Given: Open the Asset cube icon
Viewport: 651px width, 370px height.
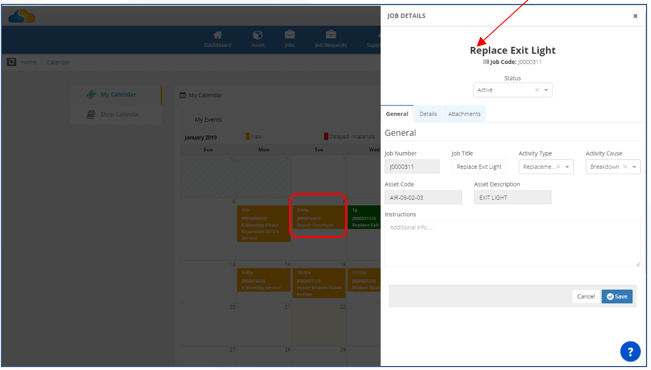Looking at the screenshot, I should pyautogui.click(x=258, y=35).
